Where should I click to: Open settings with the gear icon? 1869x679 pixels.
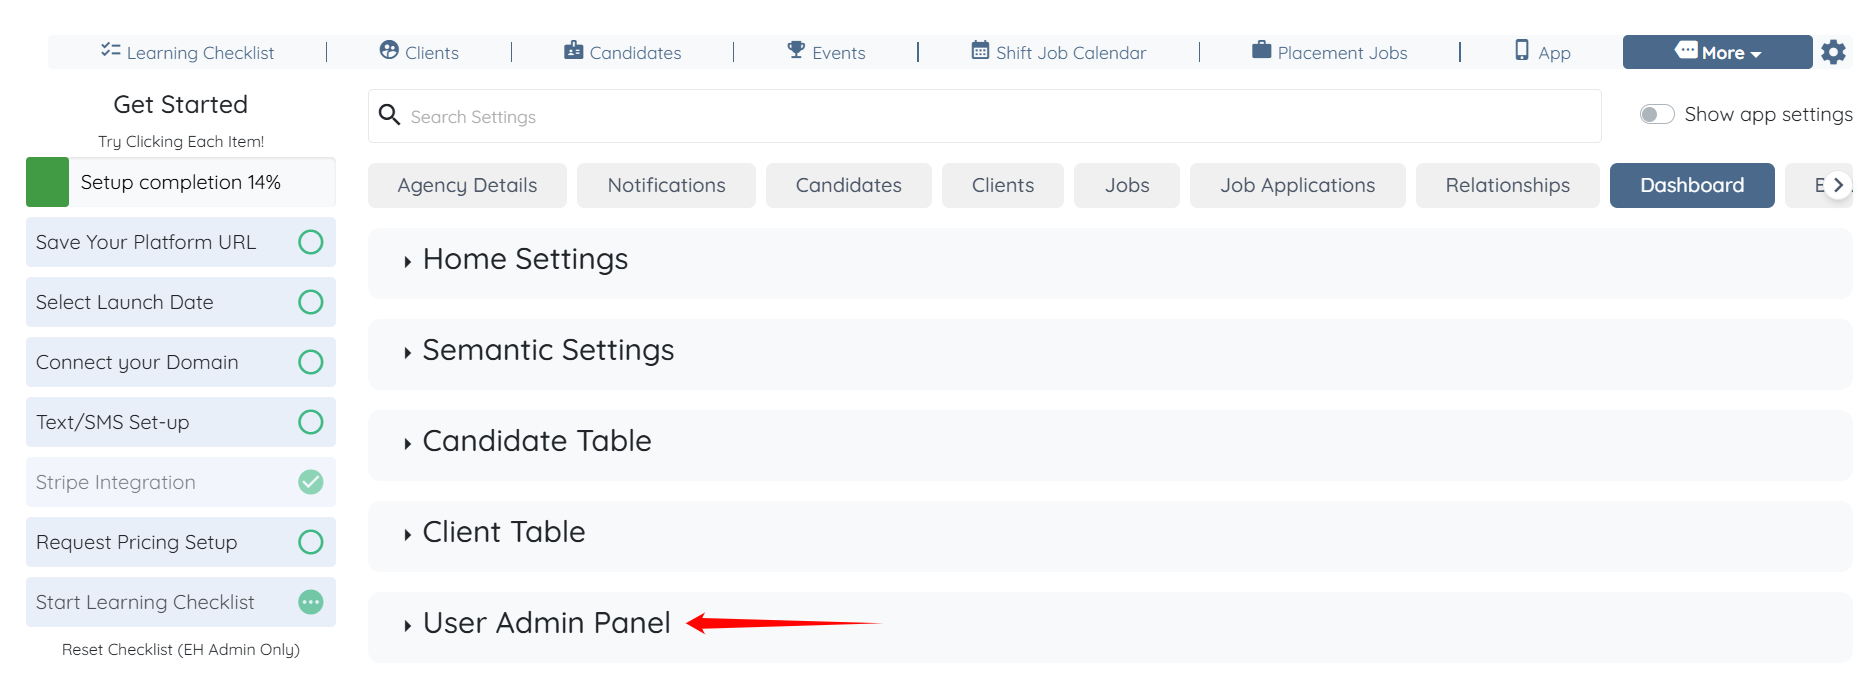click(x=1833, y=52)
